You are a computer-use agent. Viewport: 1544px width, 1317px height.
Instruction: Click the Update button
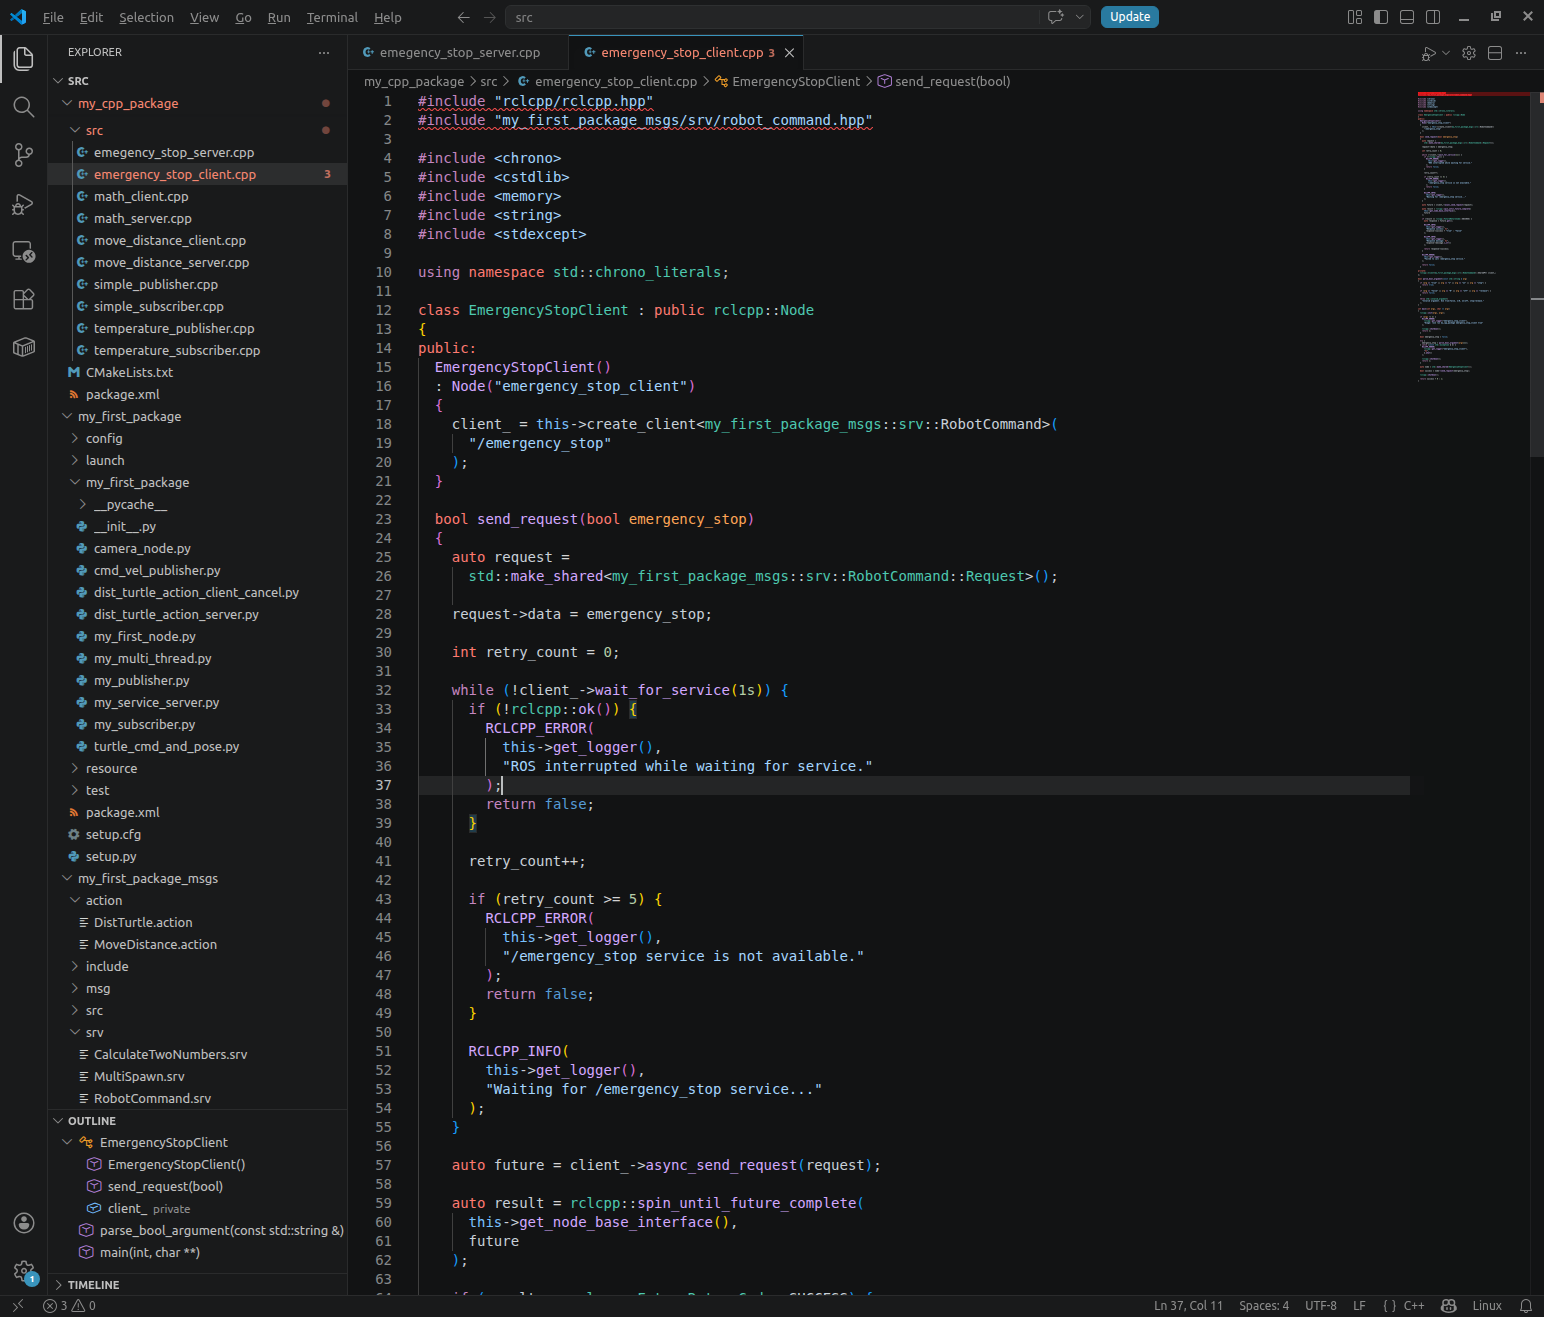tap(1130, 17)
